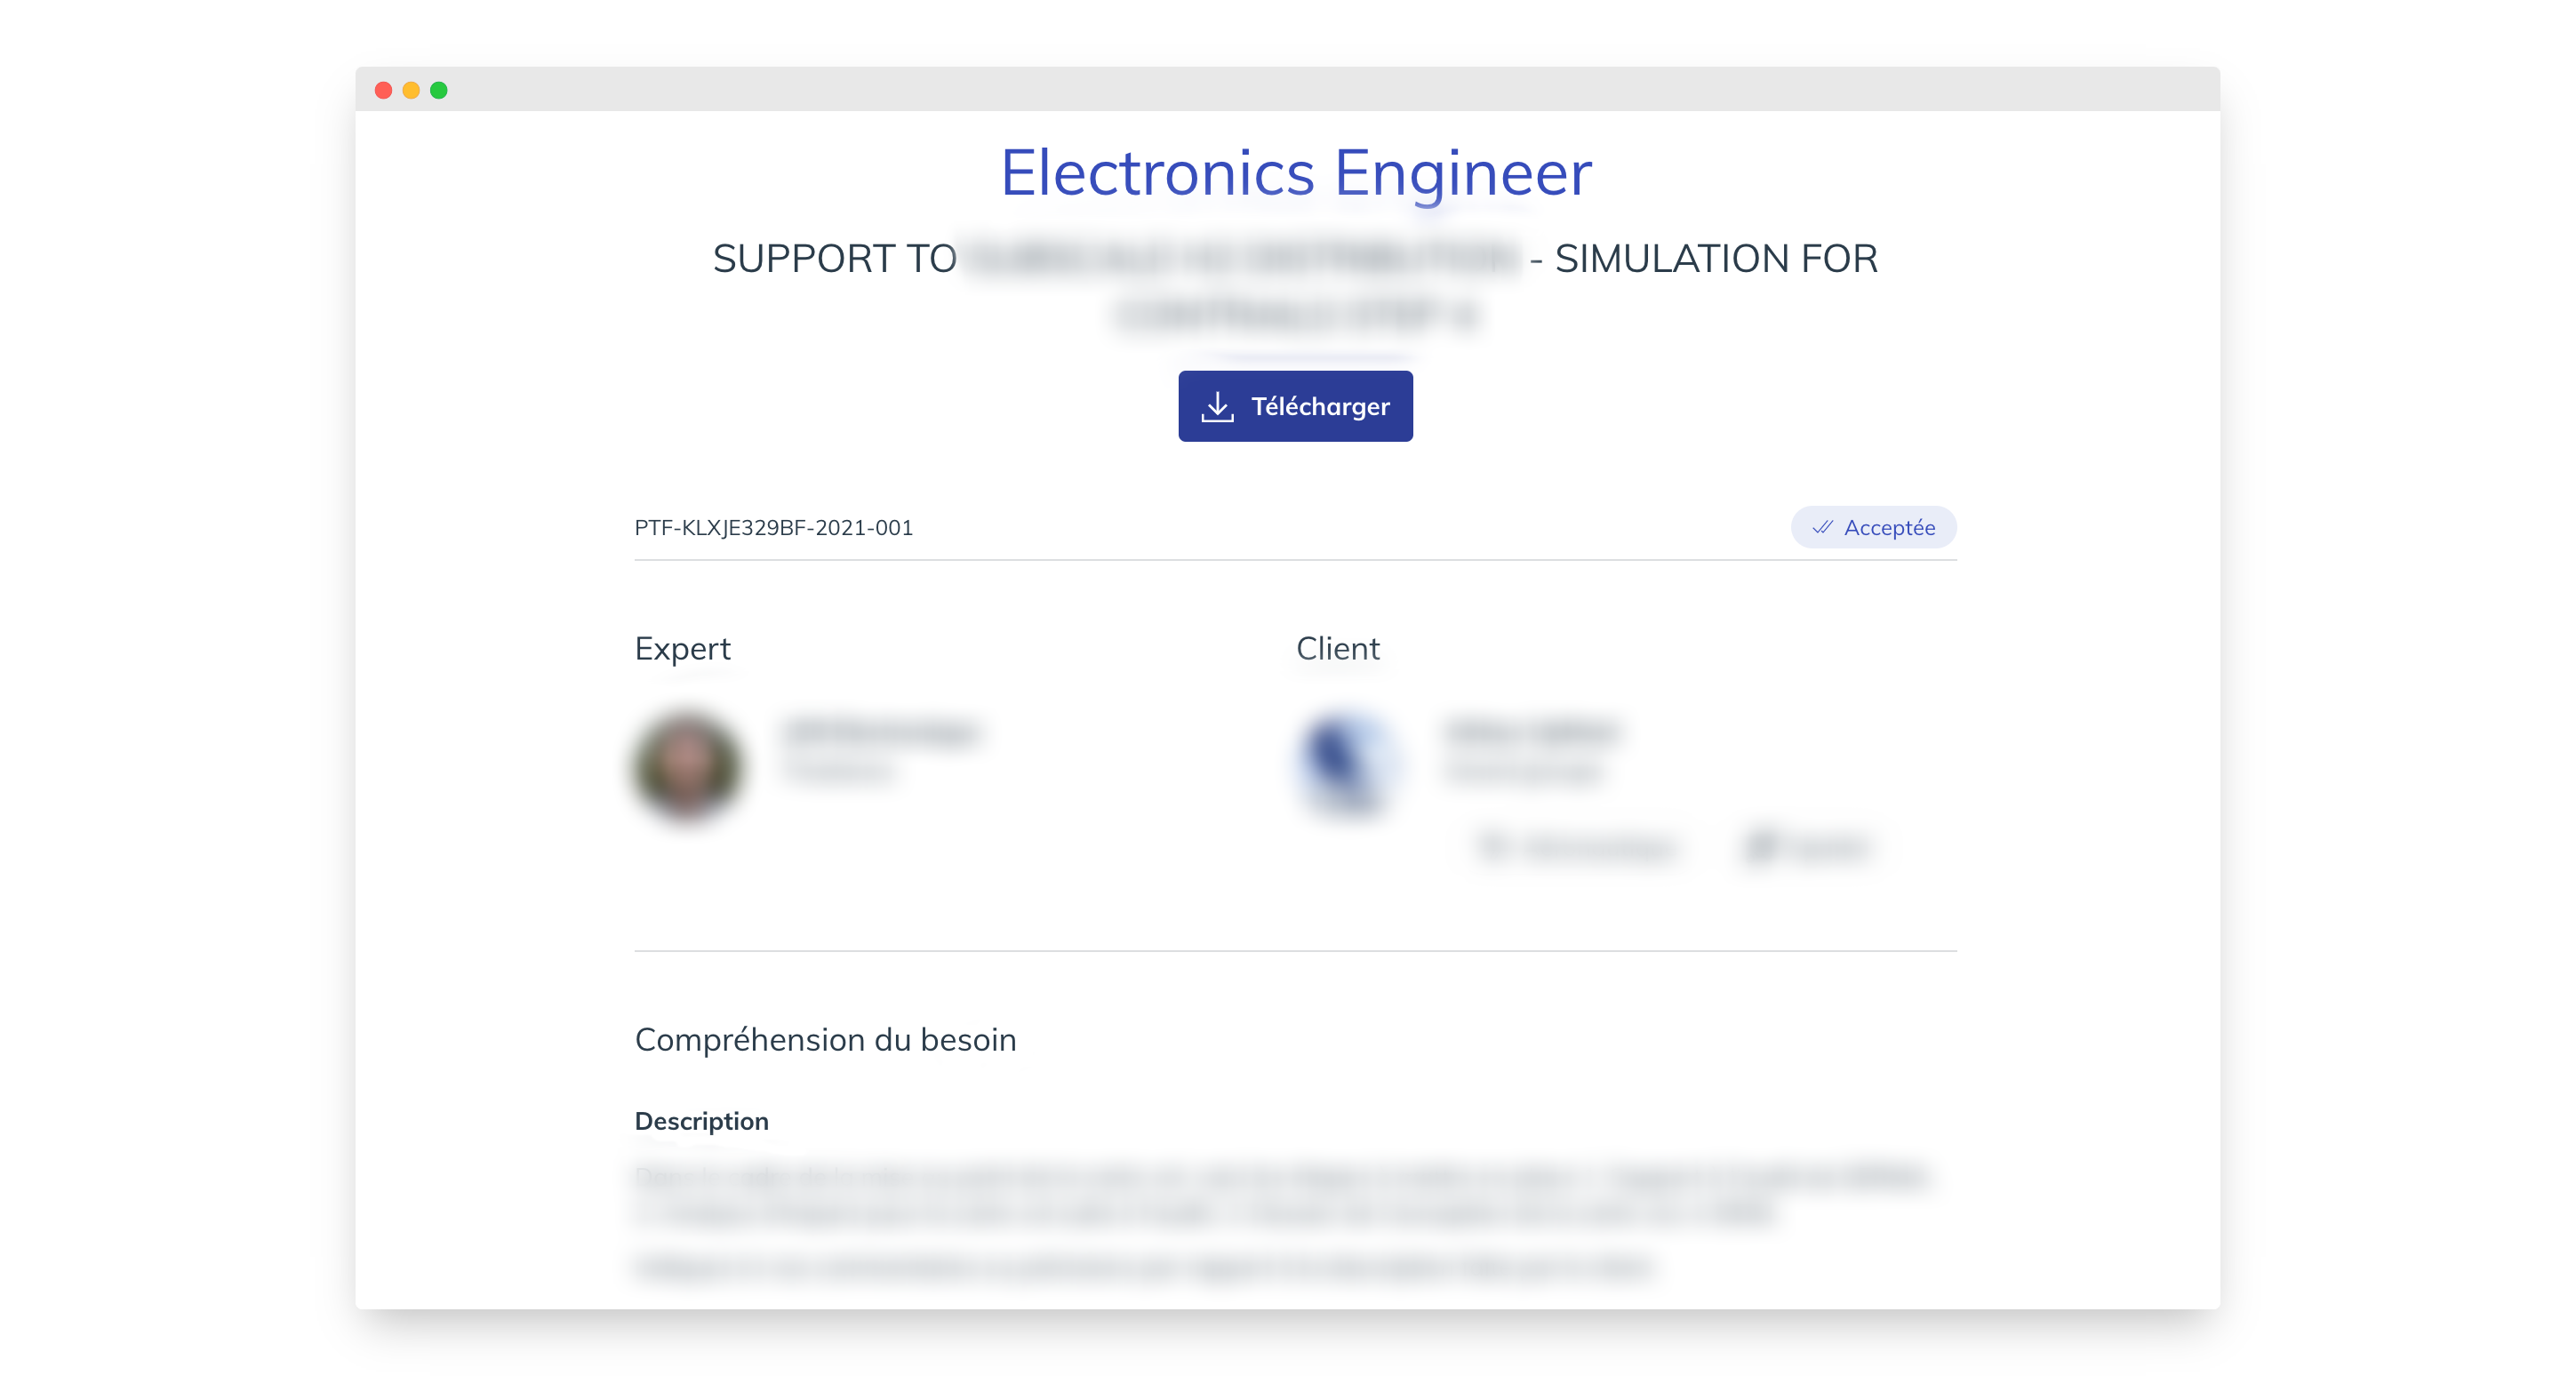
Task: Maximize the window using the green dot
Action: tap(439, 90)
